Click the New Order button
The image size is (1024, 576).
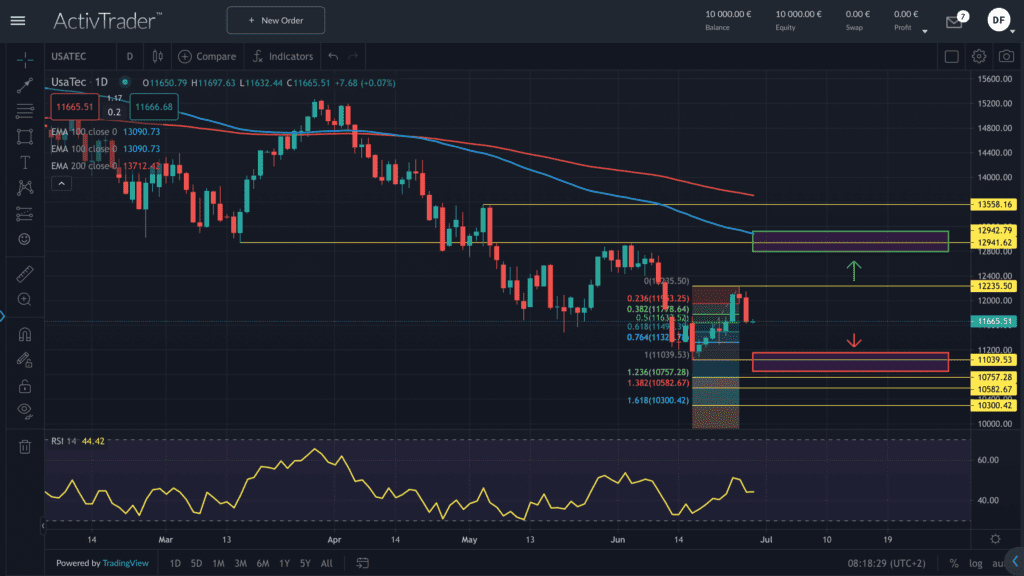pos(275,19)
